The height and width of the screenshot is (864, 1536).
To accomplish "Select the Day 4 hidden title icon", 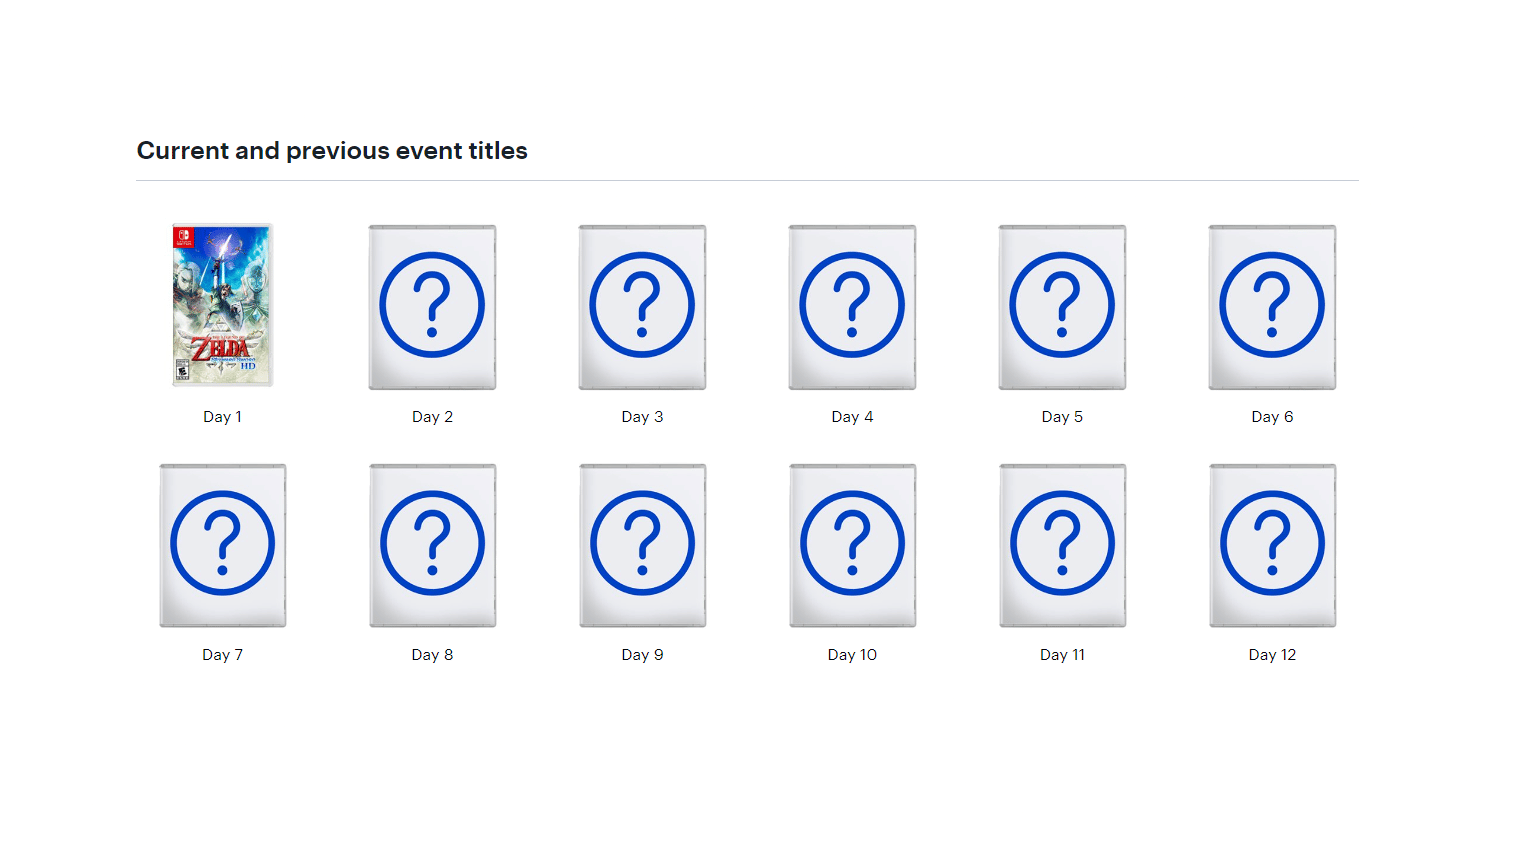I will click(x=852, y=306).
